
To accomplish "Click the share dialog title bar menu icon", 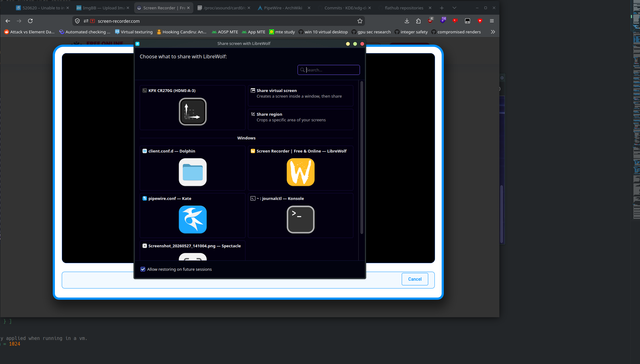I will click(138, 44).
